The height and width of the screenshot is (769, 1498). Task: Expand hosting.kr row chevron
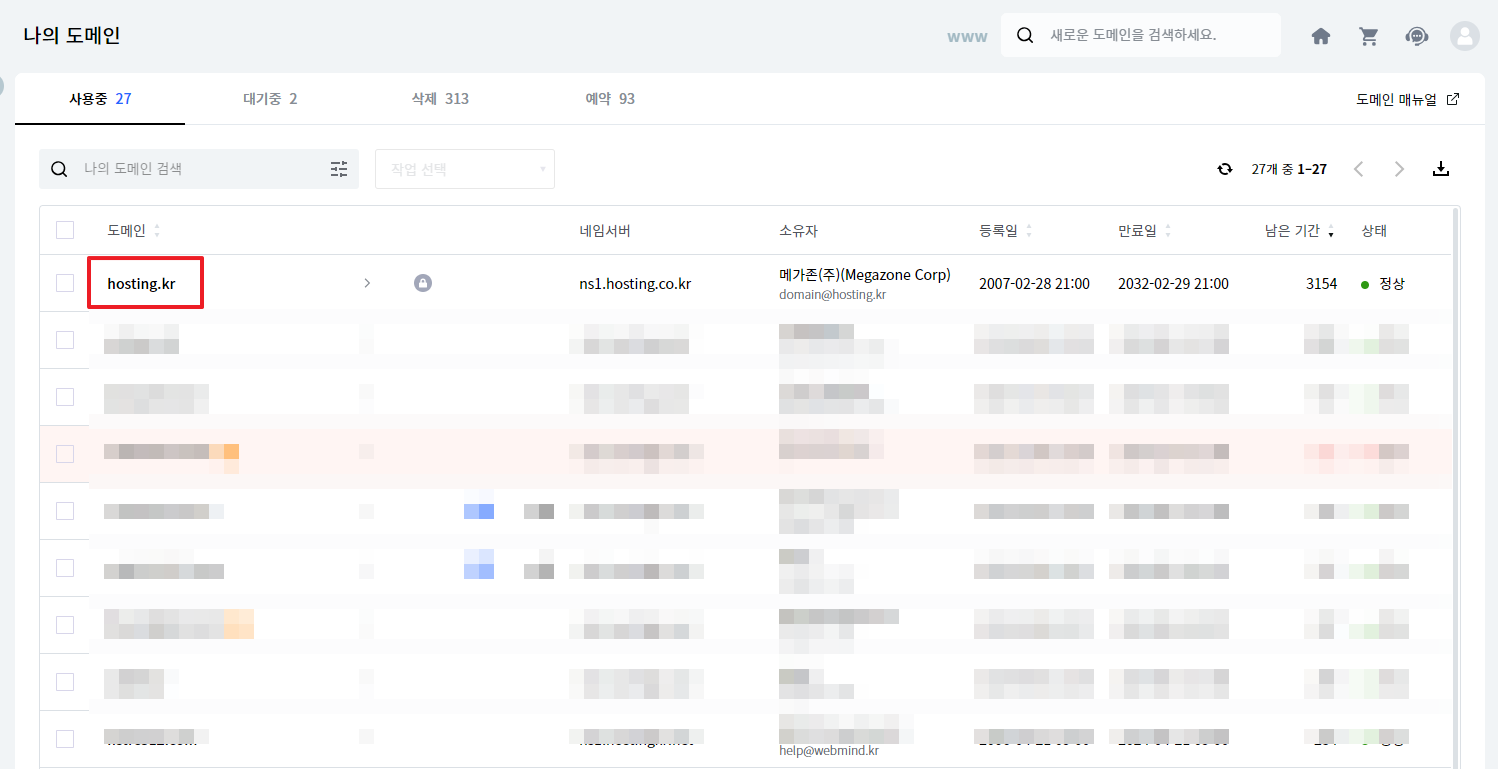(367, 284)
